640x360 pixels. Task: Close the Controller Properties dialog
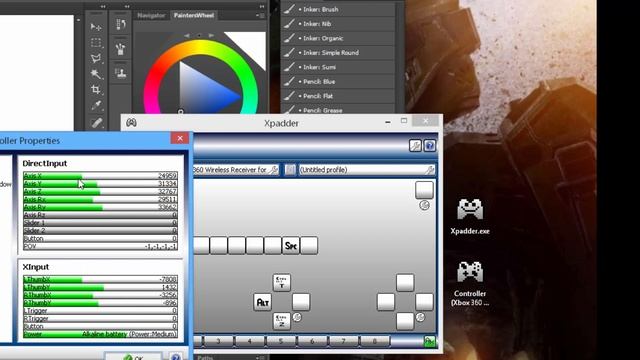pyautogui.click(x=180, y=138)
